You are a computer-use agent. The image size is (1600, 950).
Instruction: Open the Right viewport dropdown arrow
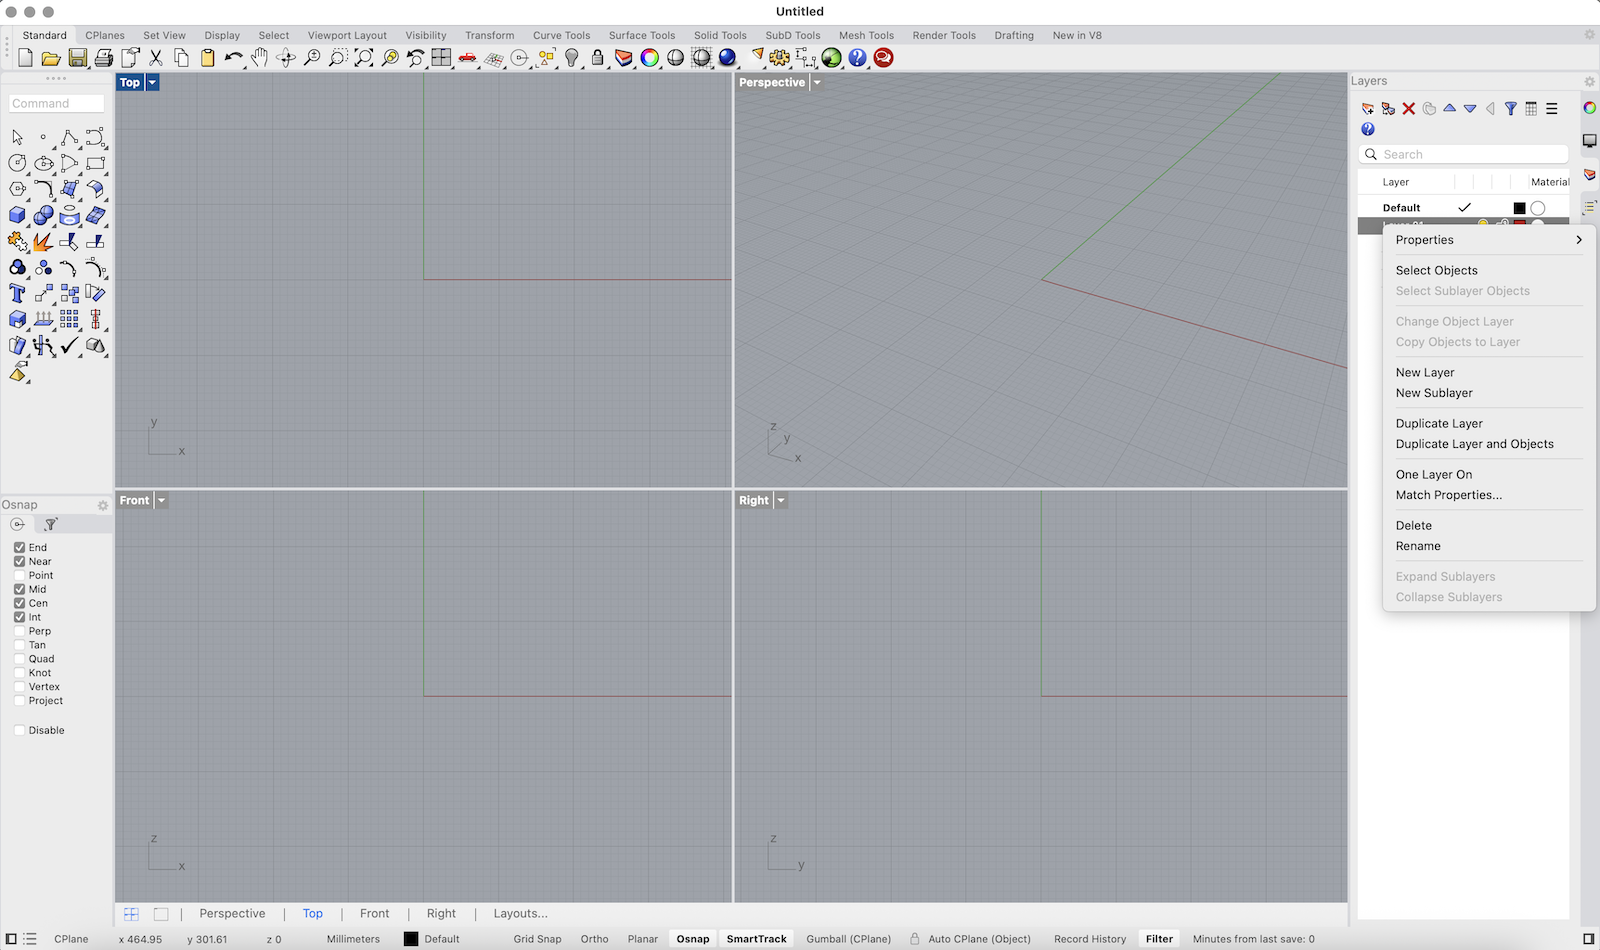[x=781, y=500]
